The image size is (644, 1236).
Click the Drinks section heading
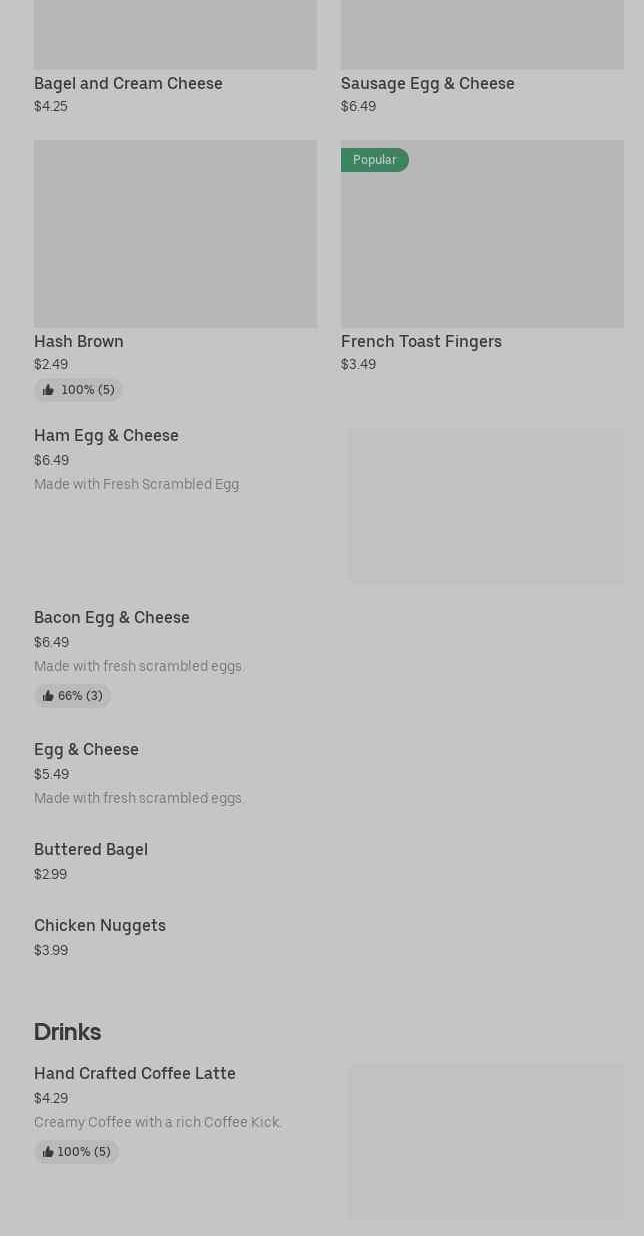(x=67, y=1031)
